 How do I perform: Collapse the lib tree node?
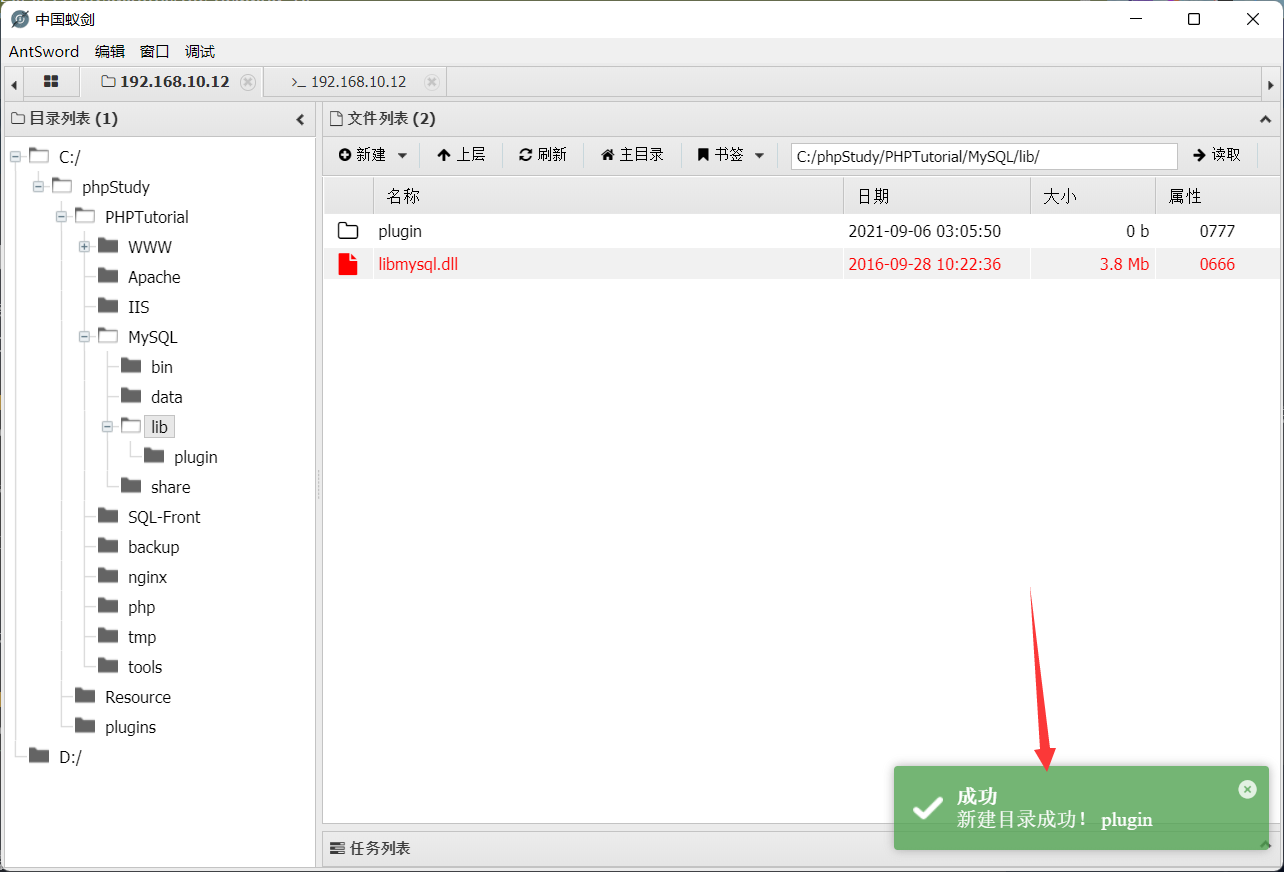107,426
